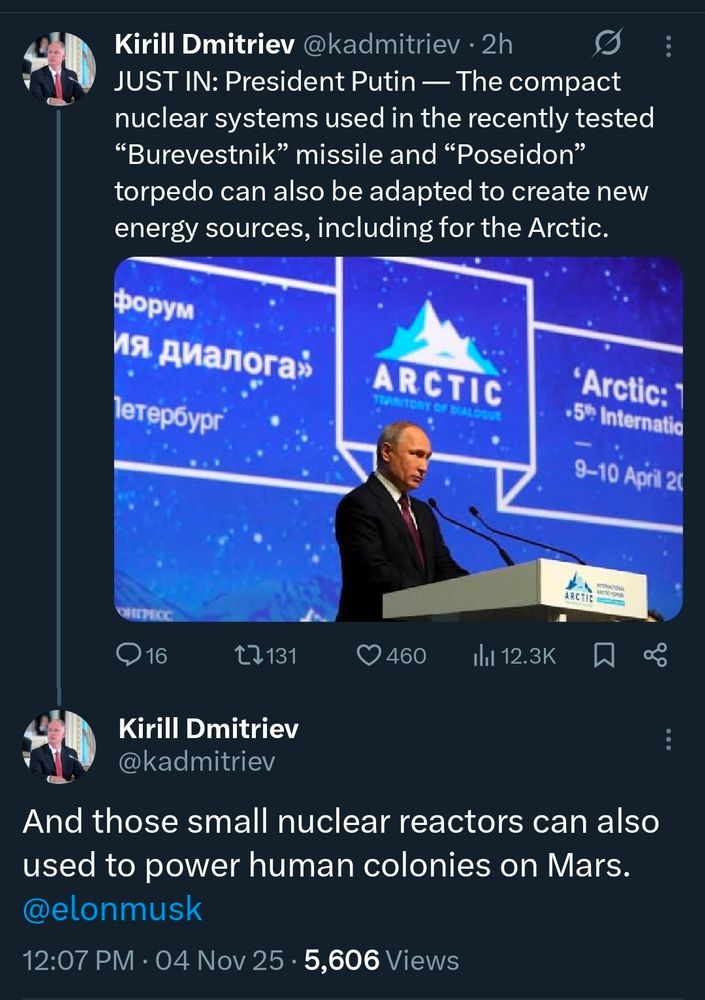Open the @elonmusk mention link
705x1000 pixels.
[x=112, y=908]
